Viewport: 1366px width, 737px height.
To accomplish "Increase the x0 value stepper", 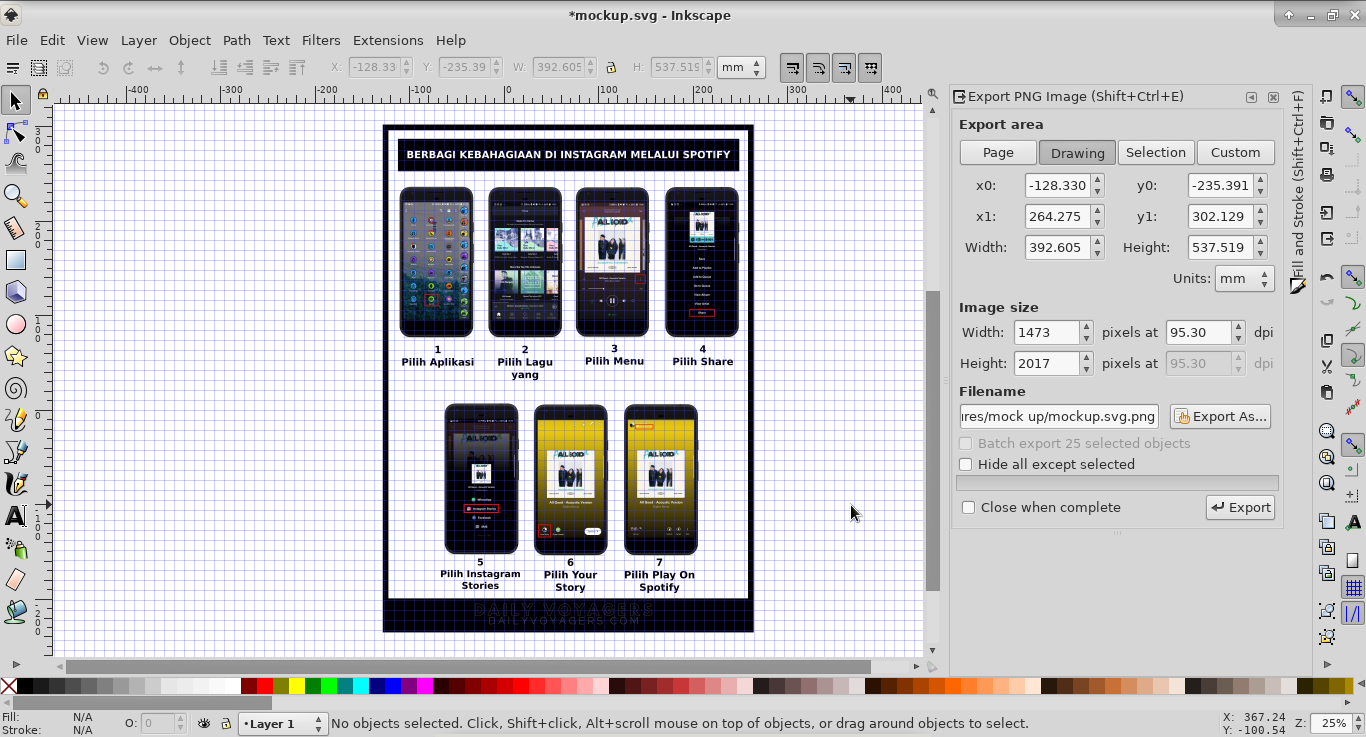I will click(1097, 181).
